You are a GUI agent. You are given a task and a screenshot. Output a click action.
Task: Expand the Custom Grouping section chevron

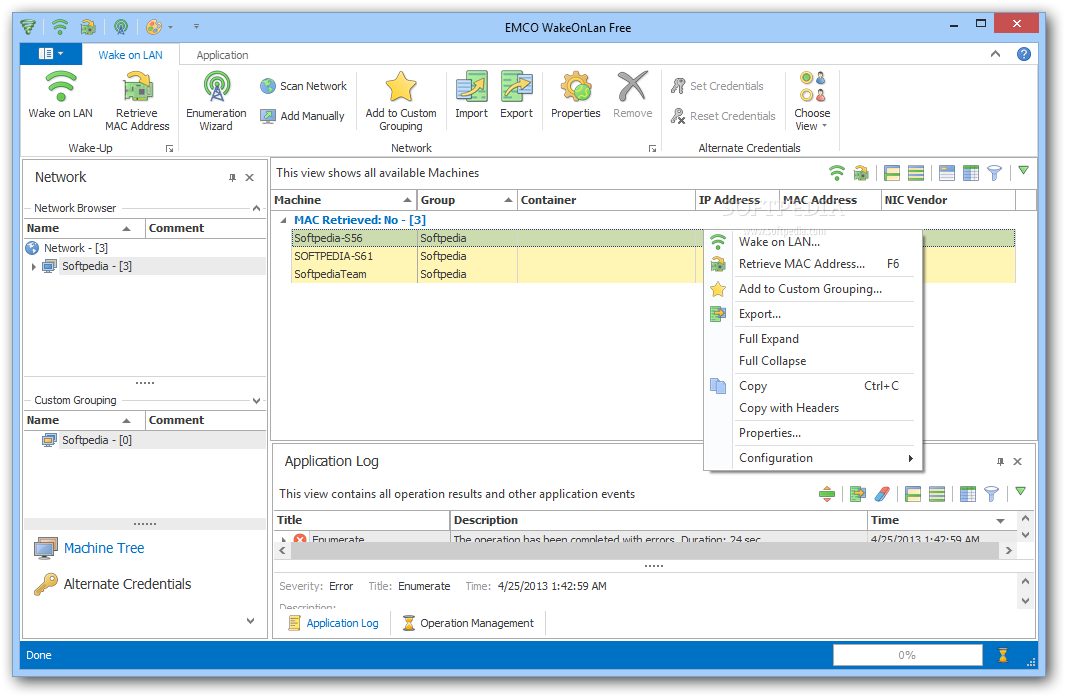(256, 401)
